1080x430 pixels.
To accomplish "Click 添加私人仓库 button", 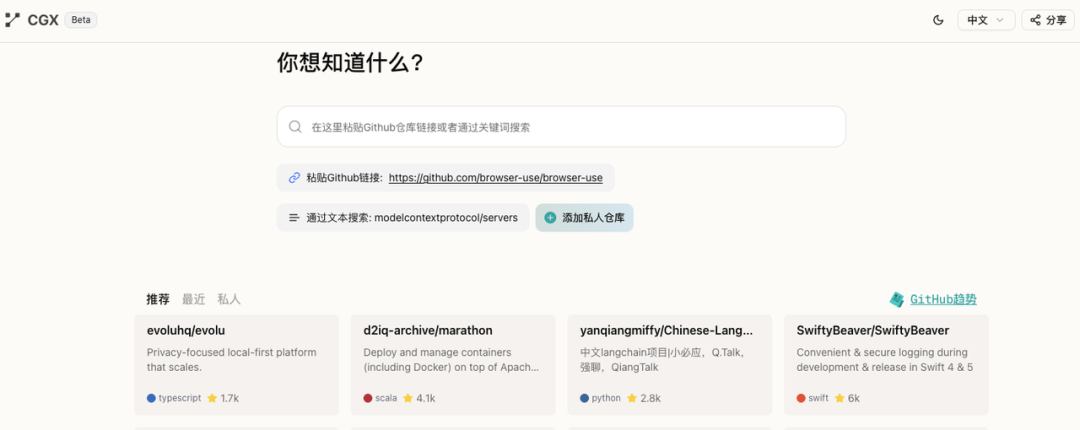I will 584,218.
